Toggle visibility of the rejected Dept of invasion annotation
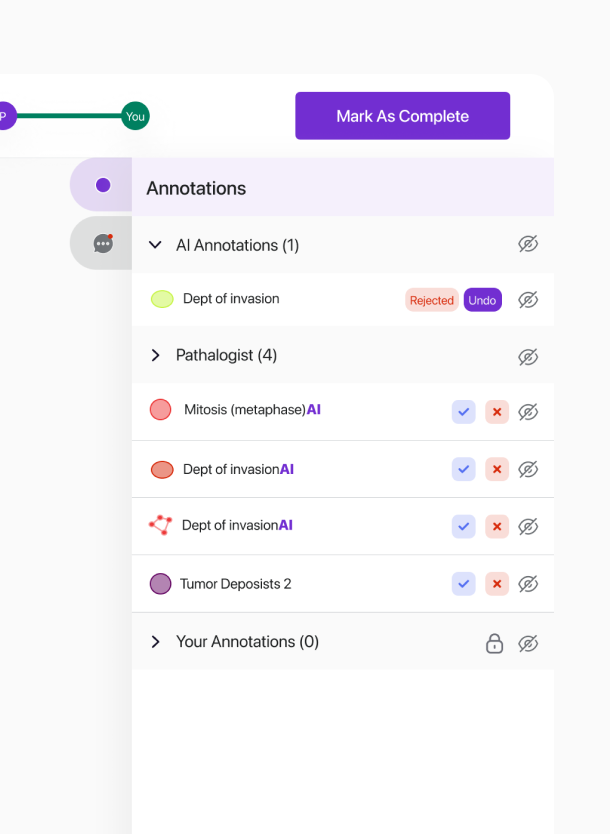Viewport: 610px width, 834px height. tap(528, 300)
